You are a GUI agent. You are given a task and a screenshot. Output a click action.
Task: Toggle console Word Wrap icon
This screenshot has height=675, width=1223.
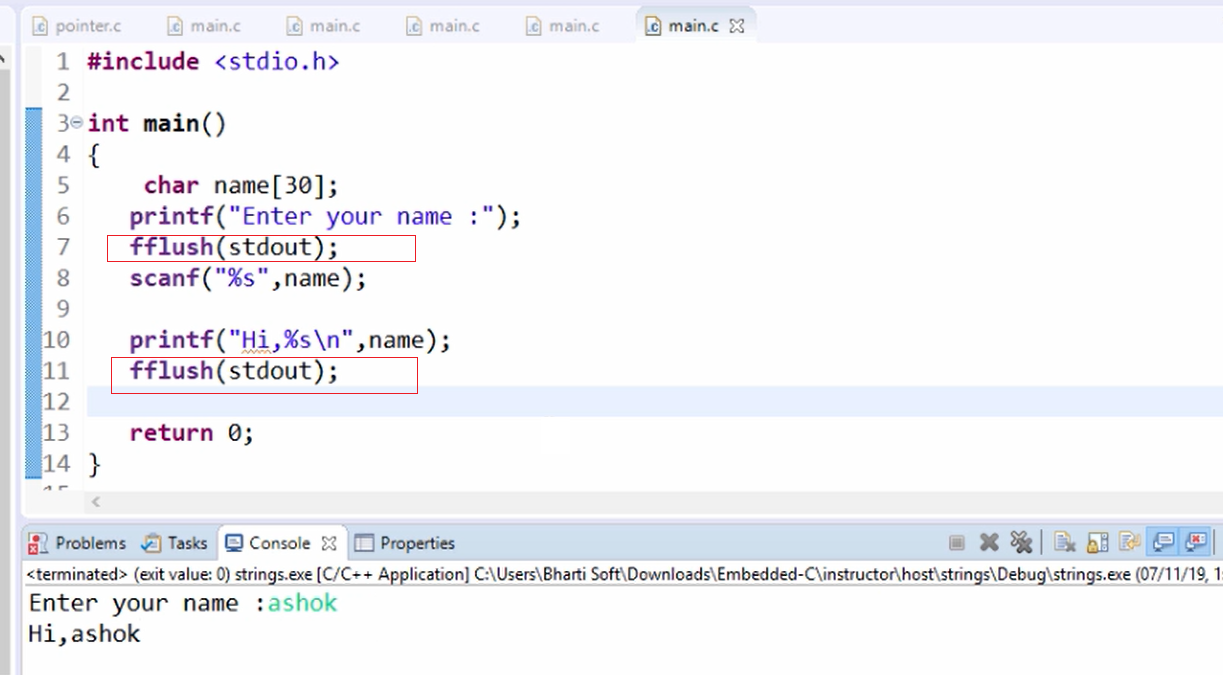tap(1130, 543)
